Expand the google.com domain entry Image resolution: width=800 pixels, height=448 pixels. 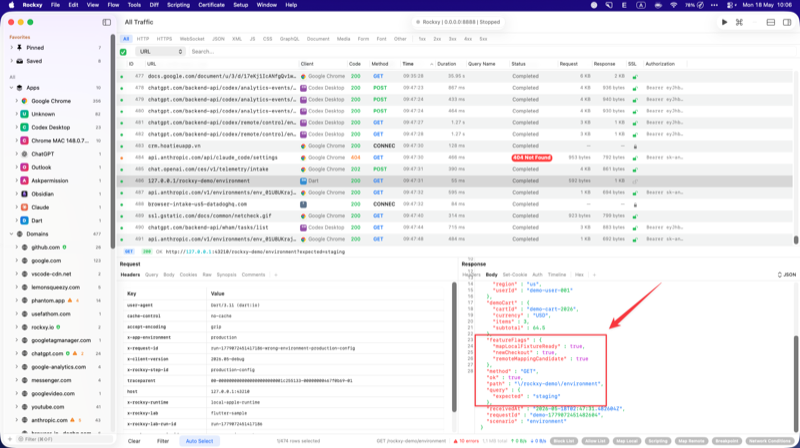(16, 261)
